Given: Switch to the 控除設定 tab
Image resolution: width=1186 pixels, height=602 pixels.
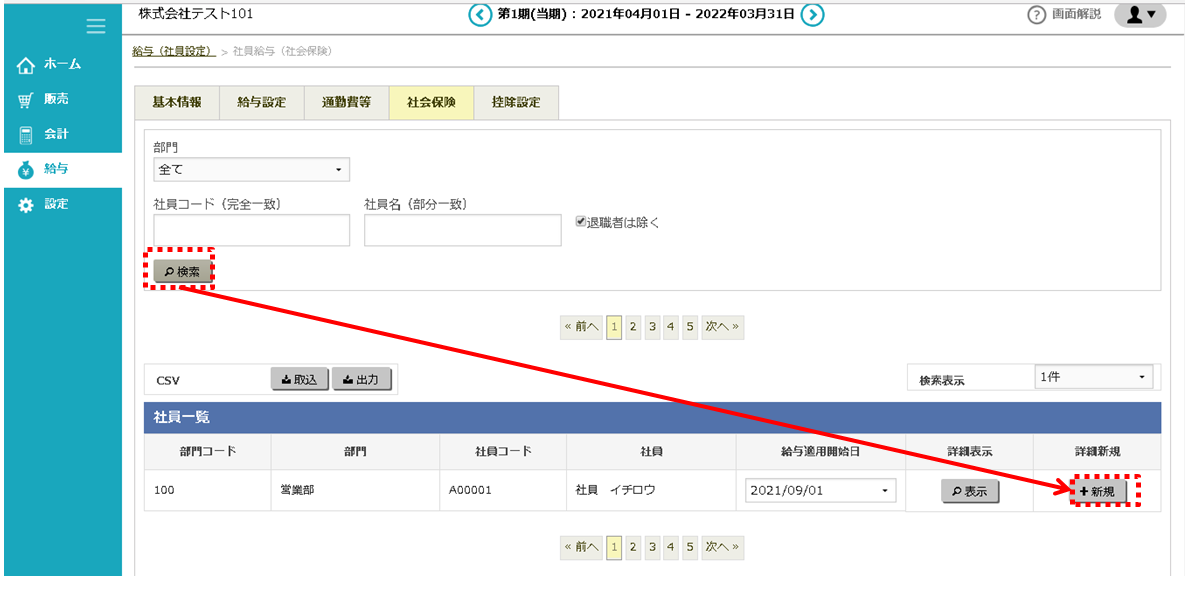Looking at the screenshot, I should tap(515, 103).
